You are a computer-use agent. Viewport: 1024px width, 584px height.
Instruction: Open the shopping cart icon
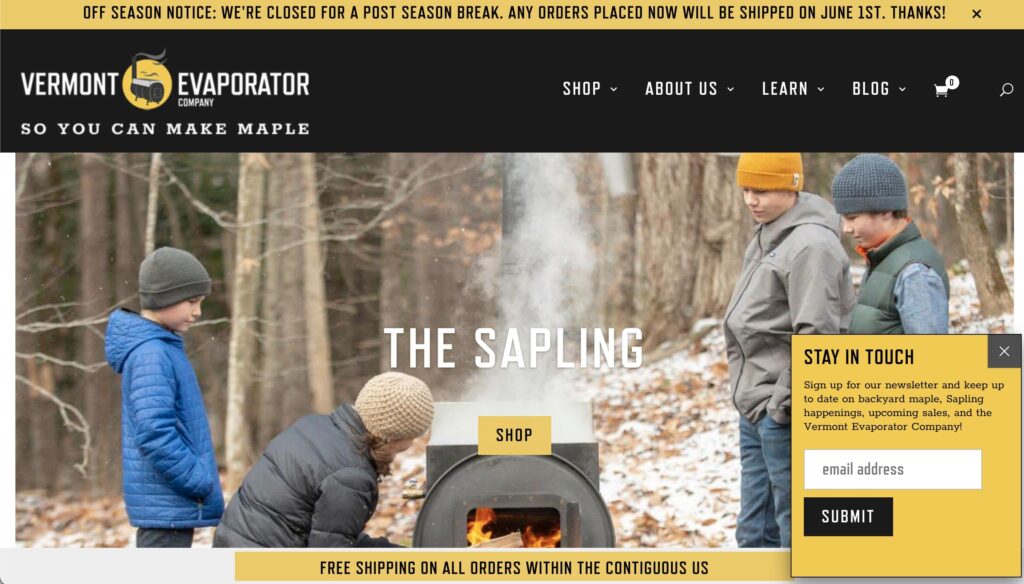coord(941,90)
